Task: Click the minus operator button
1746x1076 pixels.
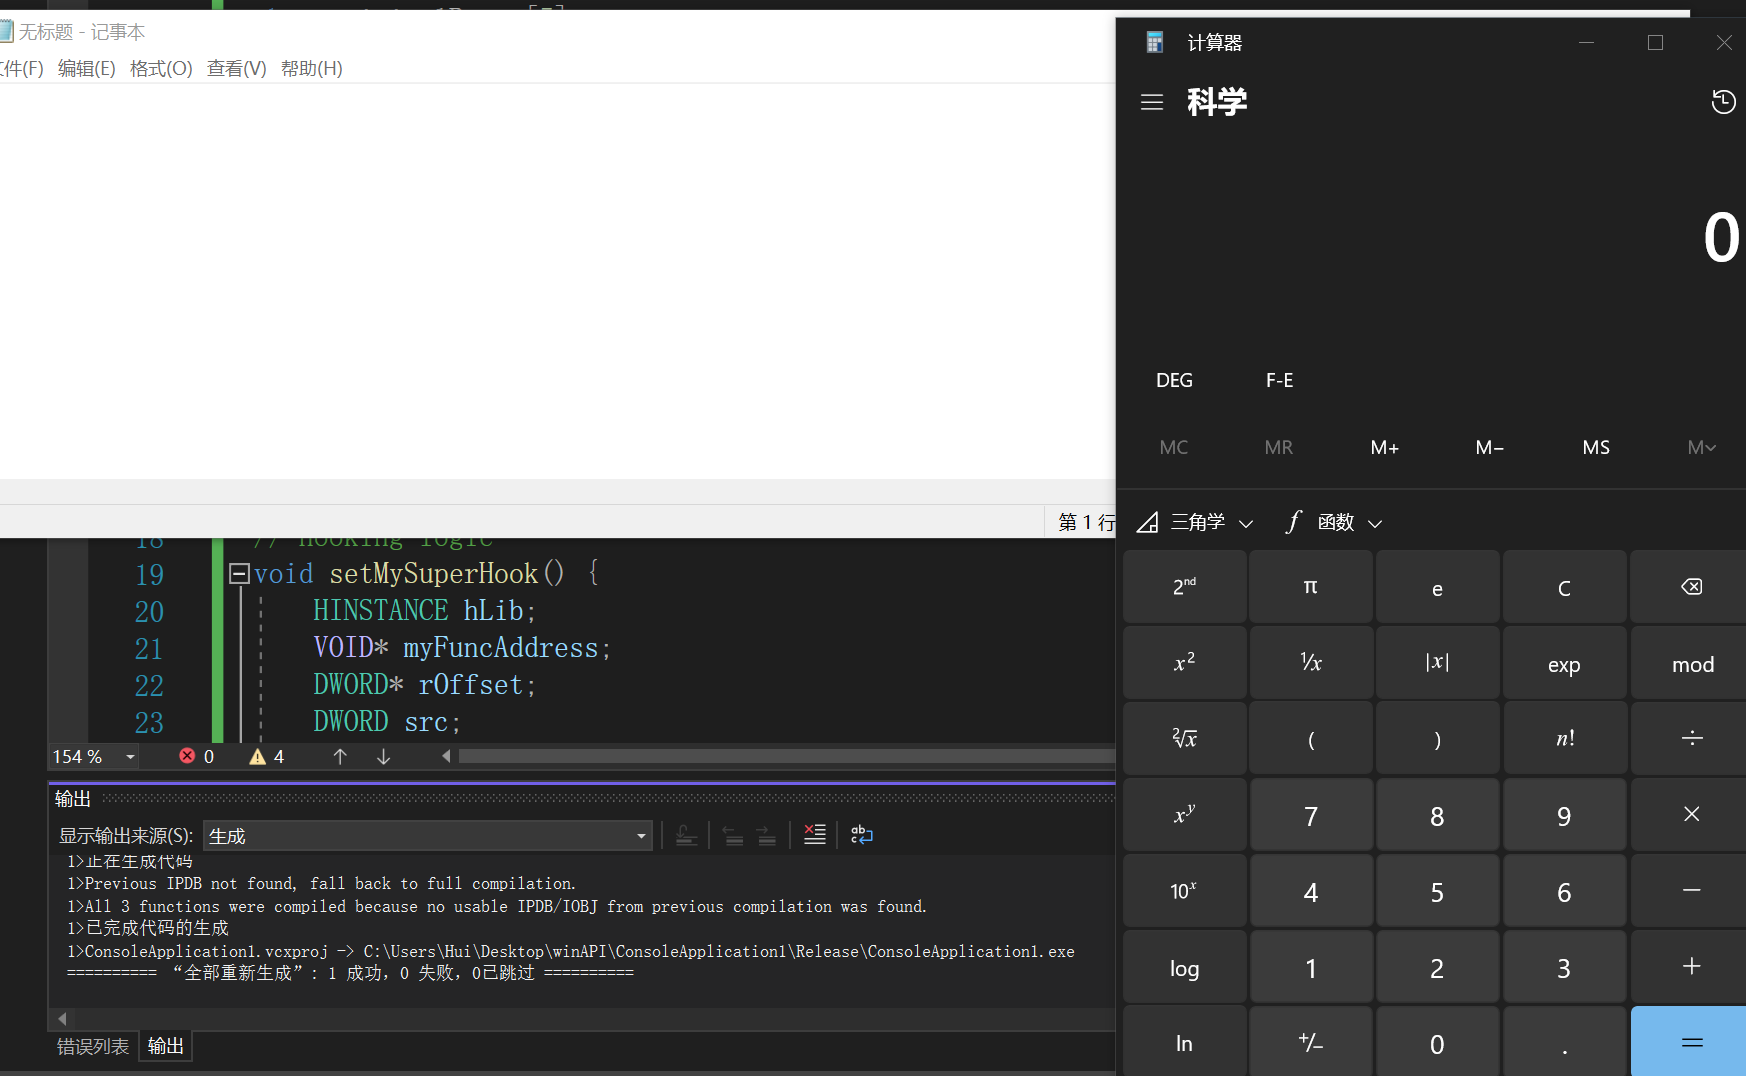Action: [1691, 891]
